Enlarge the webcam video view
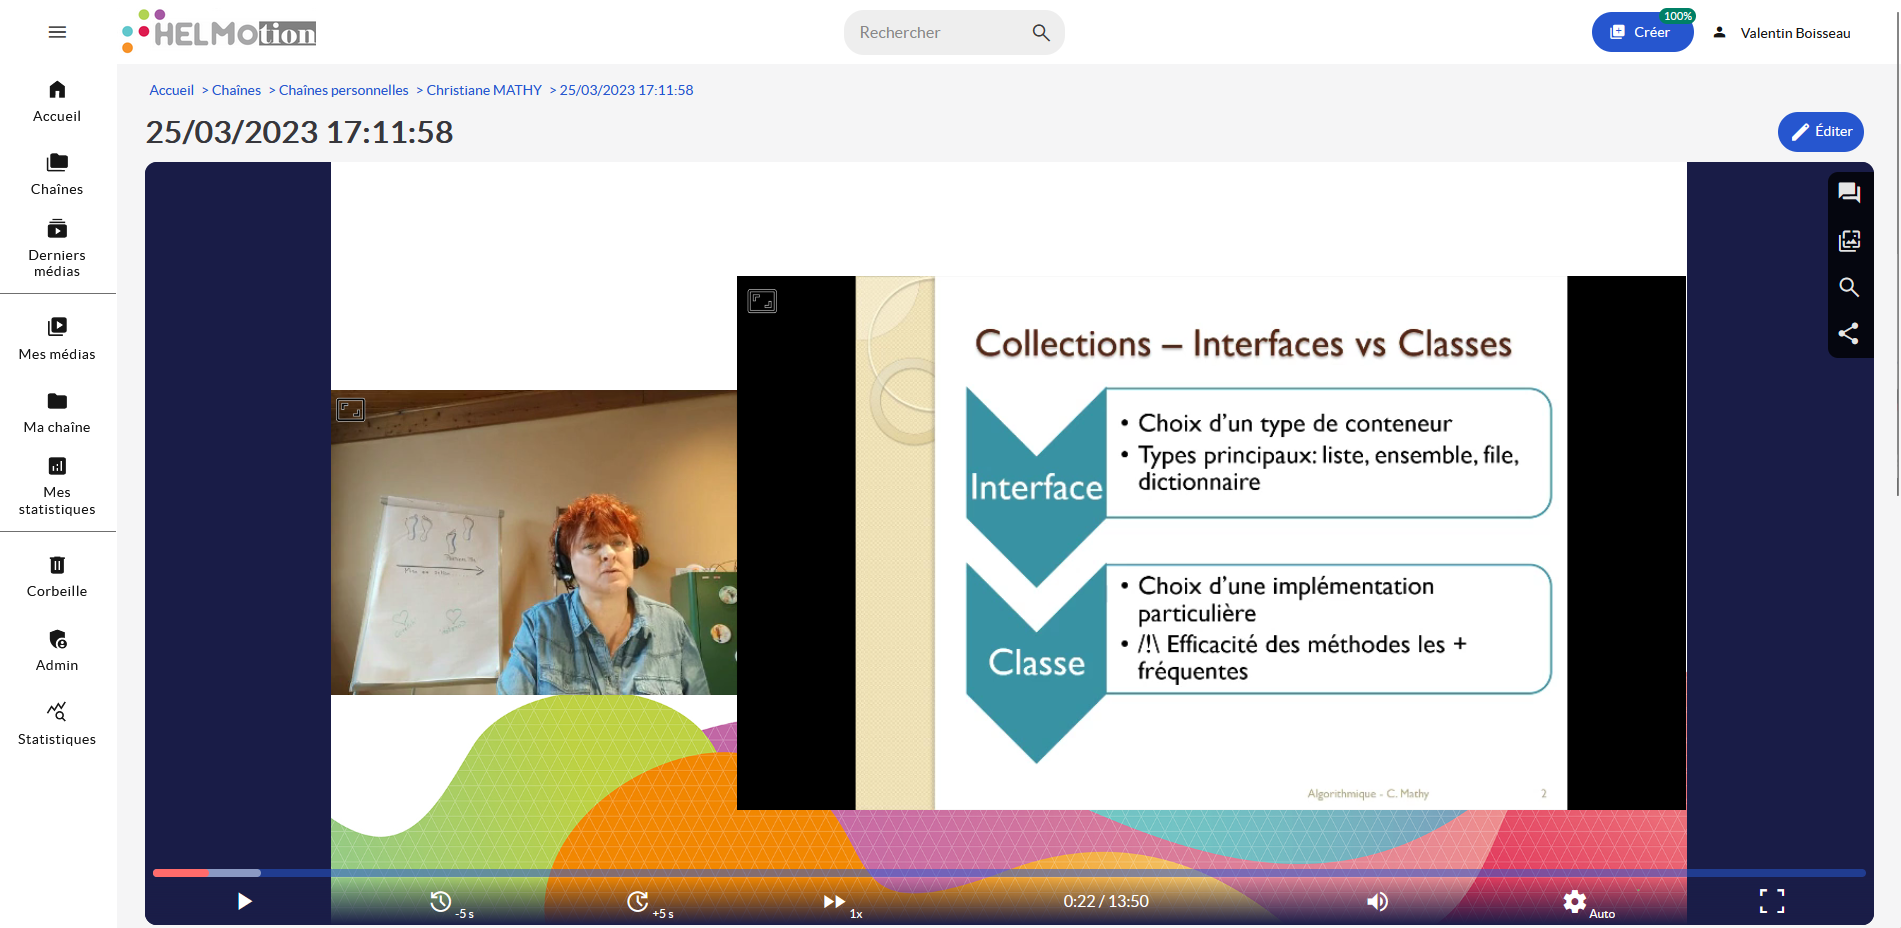Screen dimensions: 1901x928 (x=351, y=409)
